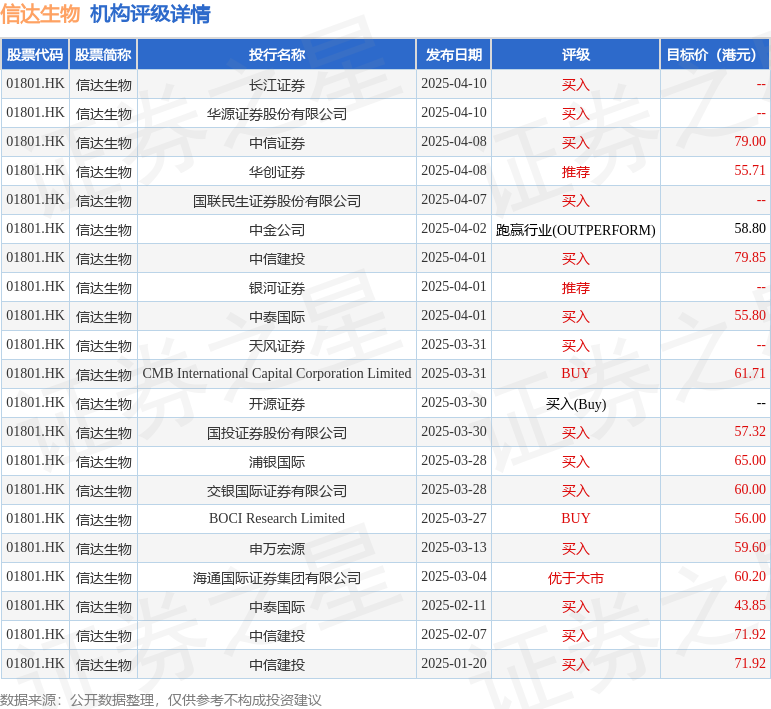Click the 投行名称 column header
This screenshot has width=771, height=709.
pos(277,55)
